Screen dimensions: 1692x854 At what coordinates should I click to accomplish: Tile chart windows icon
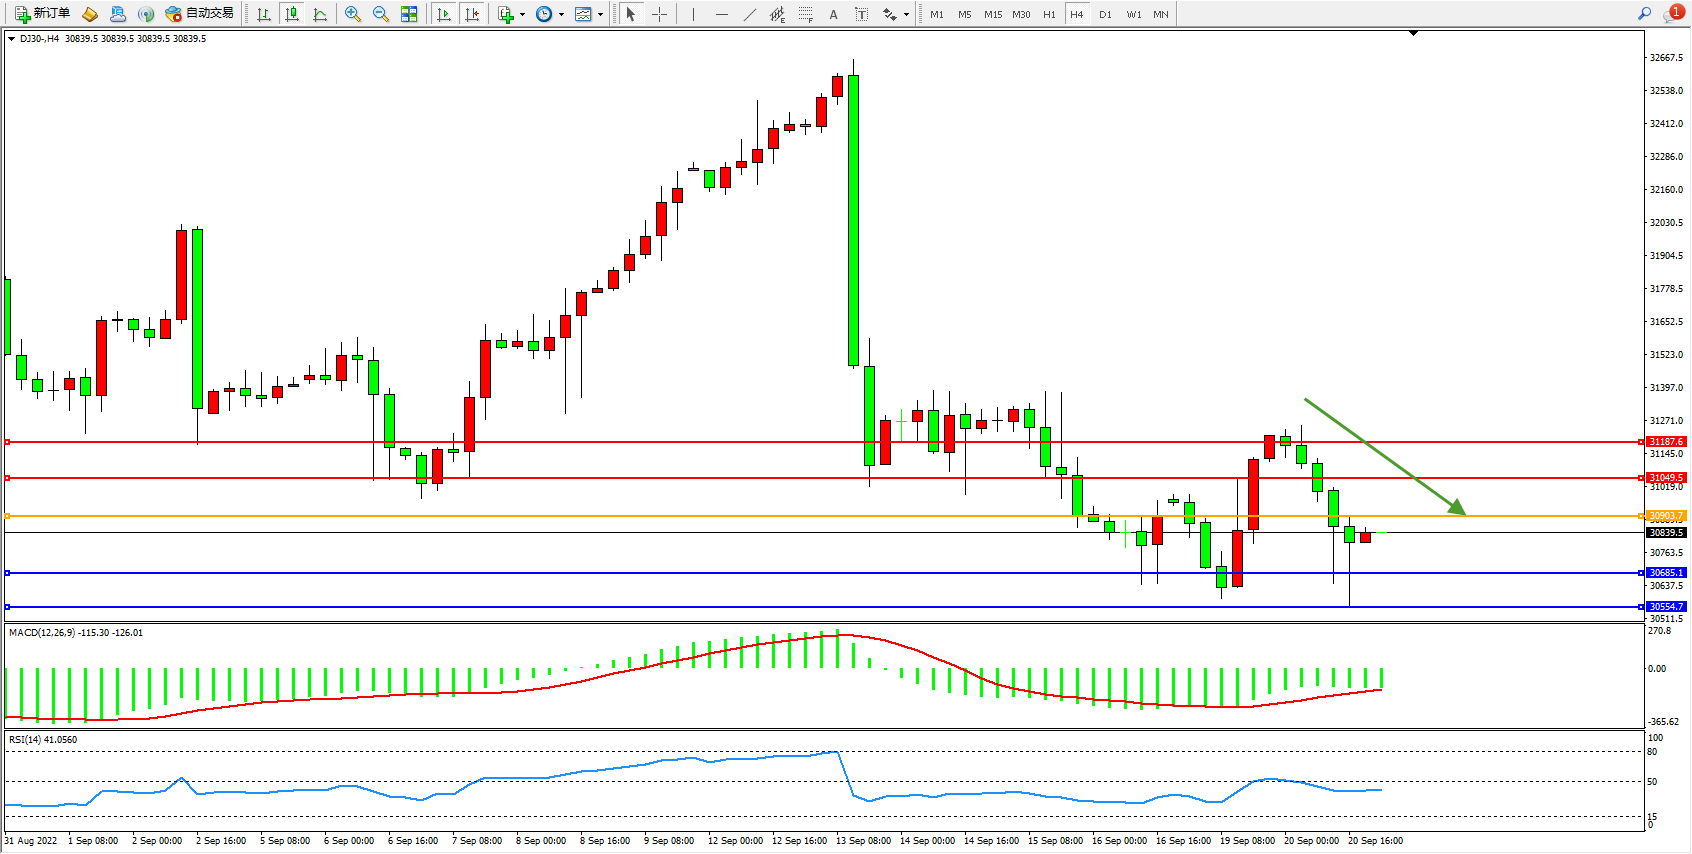[409, 14]
